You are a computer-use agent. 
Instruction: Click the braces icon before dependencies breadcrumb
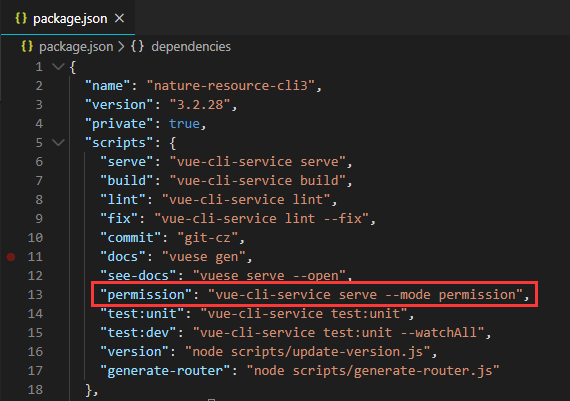click(x=137, y=47)
